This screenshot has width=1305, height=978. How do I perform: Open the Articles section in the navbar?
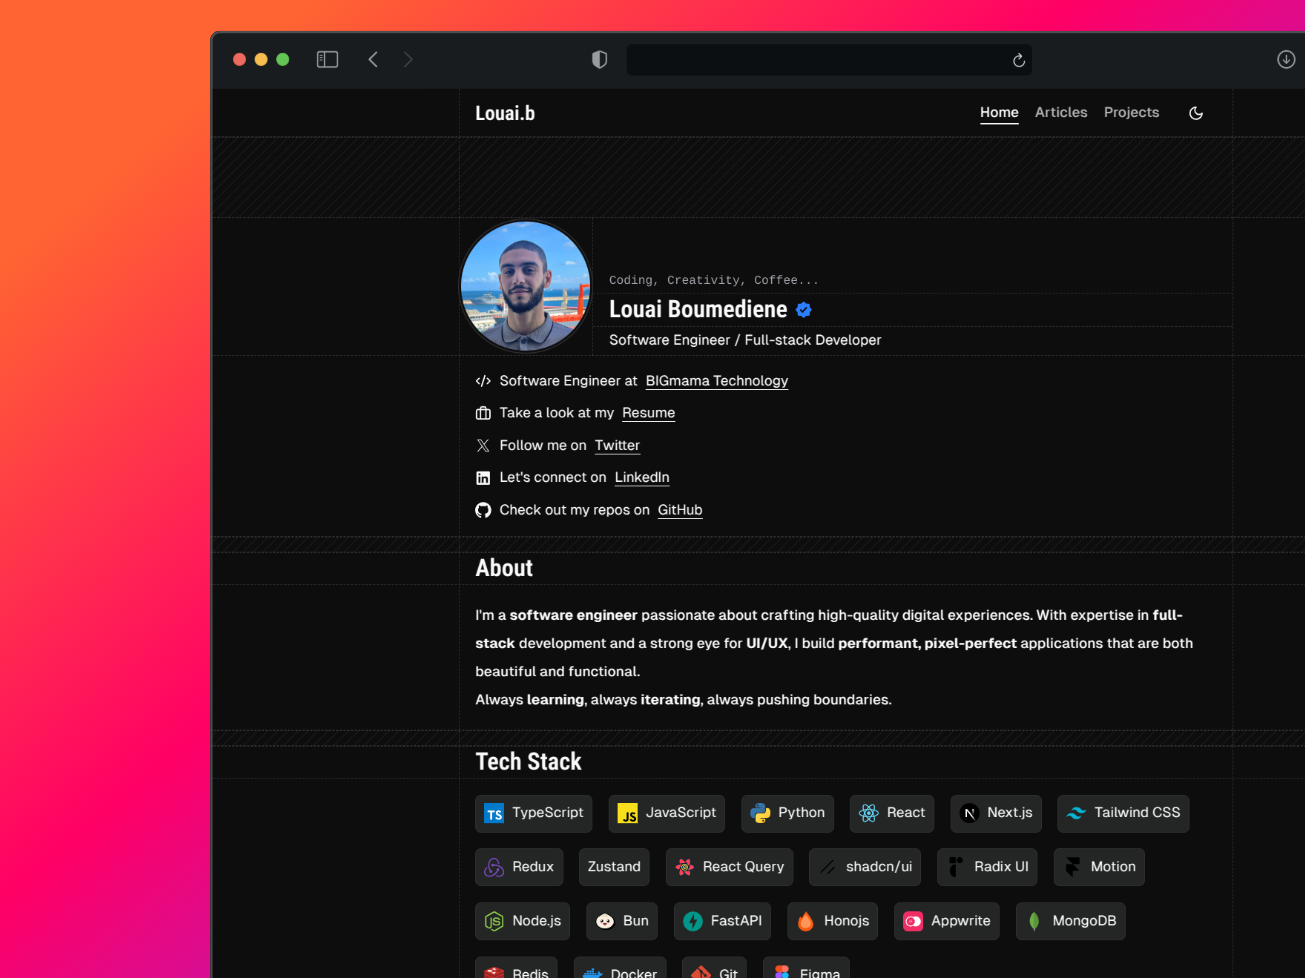click(x=1061, y=112)
